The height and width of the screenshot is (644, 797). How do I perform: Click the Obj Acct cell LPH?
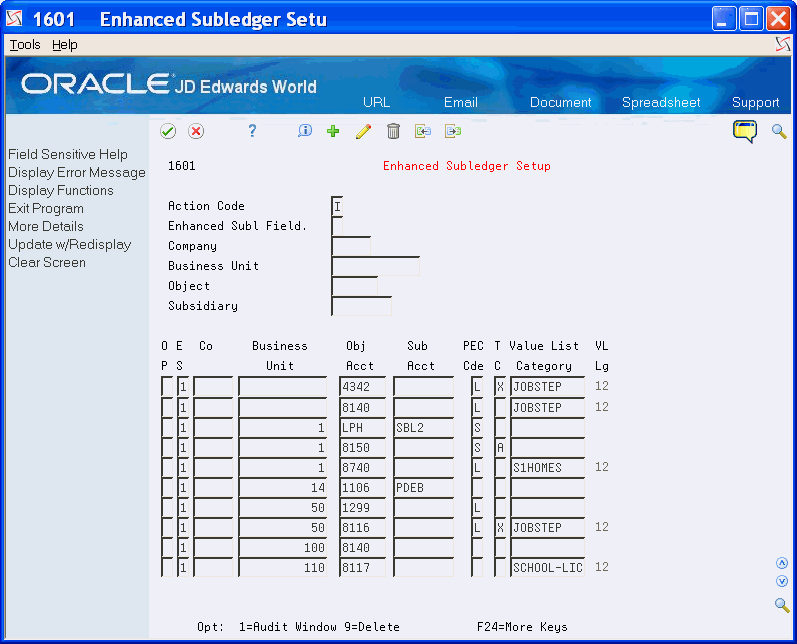point(362,427)
